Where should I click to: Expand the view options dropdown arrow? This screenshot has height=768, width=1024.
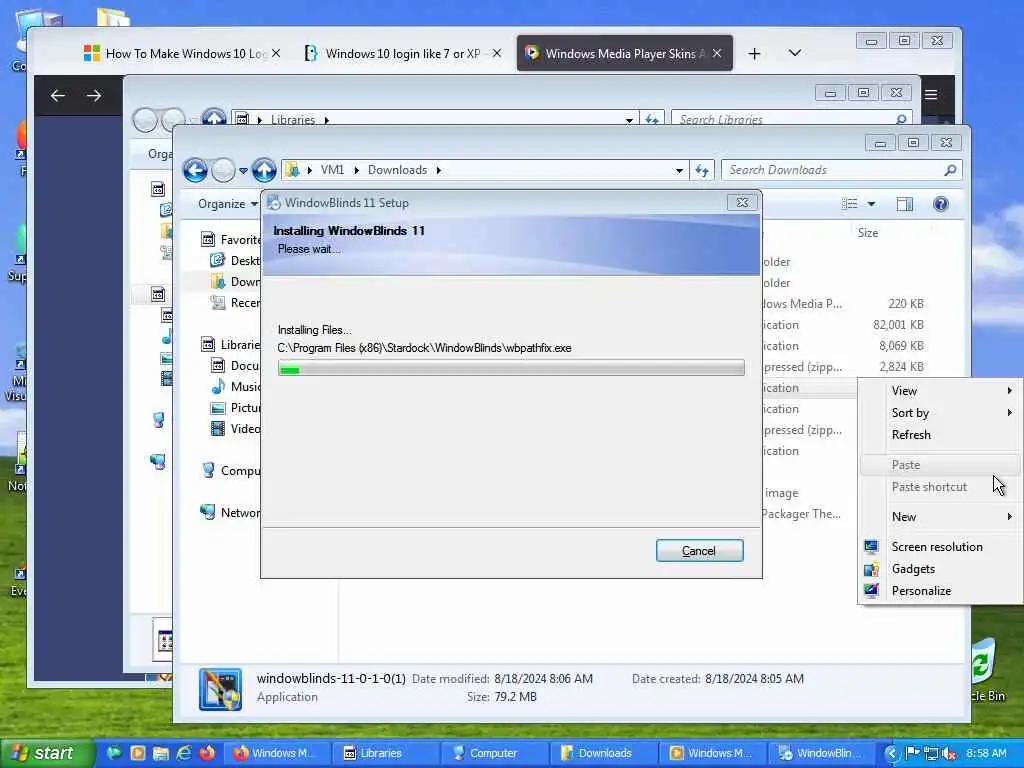click(x=871, y=204)
